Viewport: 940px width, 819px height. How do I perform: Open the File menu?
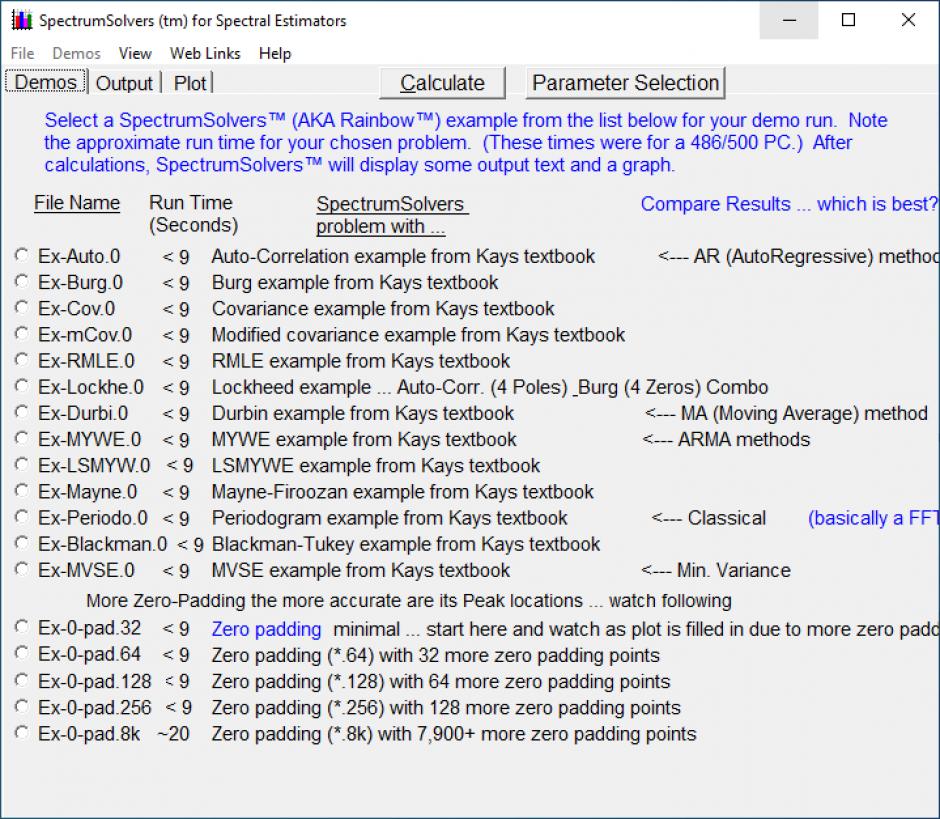[x=22, y=53]
